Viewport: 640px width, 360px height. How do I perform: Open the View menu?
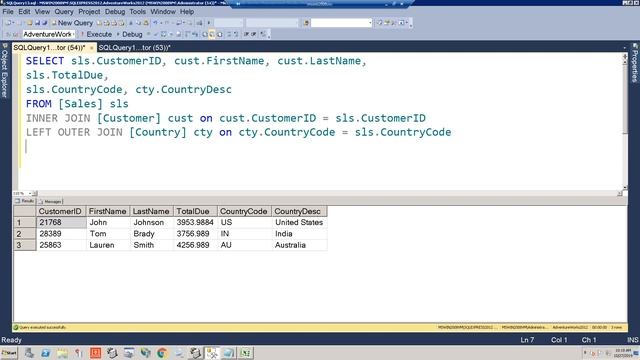click(42, 11)
